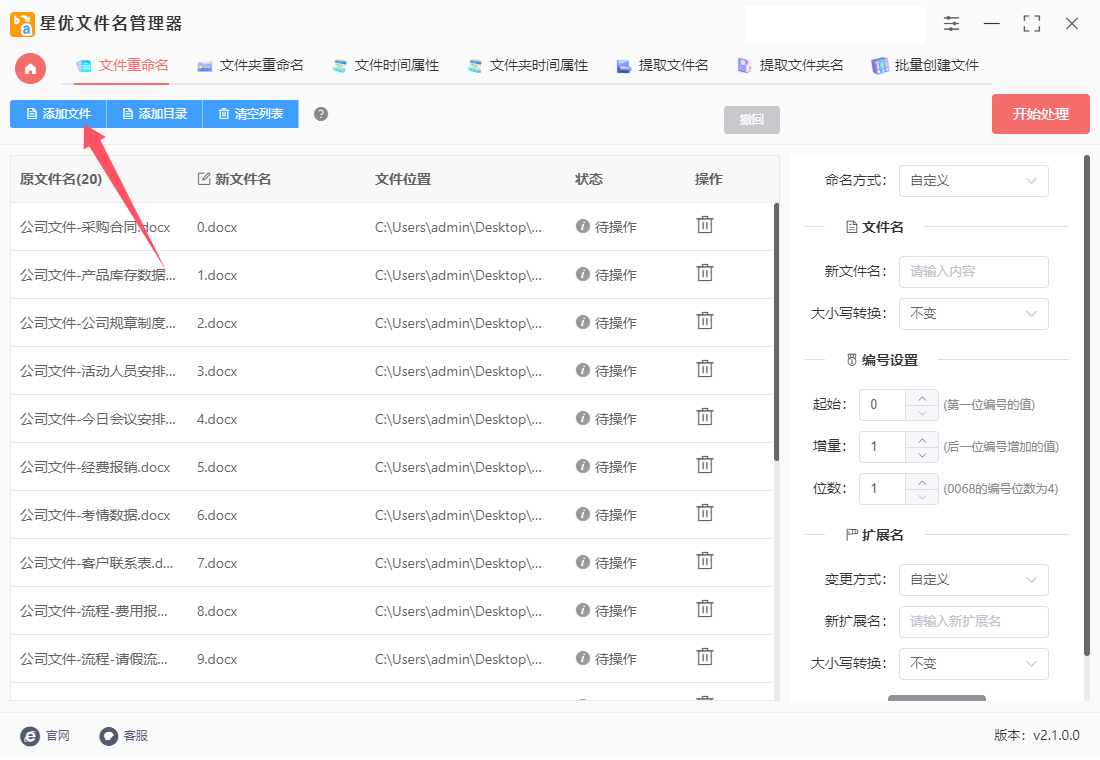The width and height of the screenshot is (1100, 760).
Task: Open 客服 customer service in footer
Action: (123, 735)
